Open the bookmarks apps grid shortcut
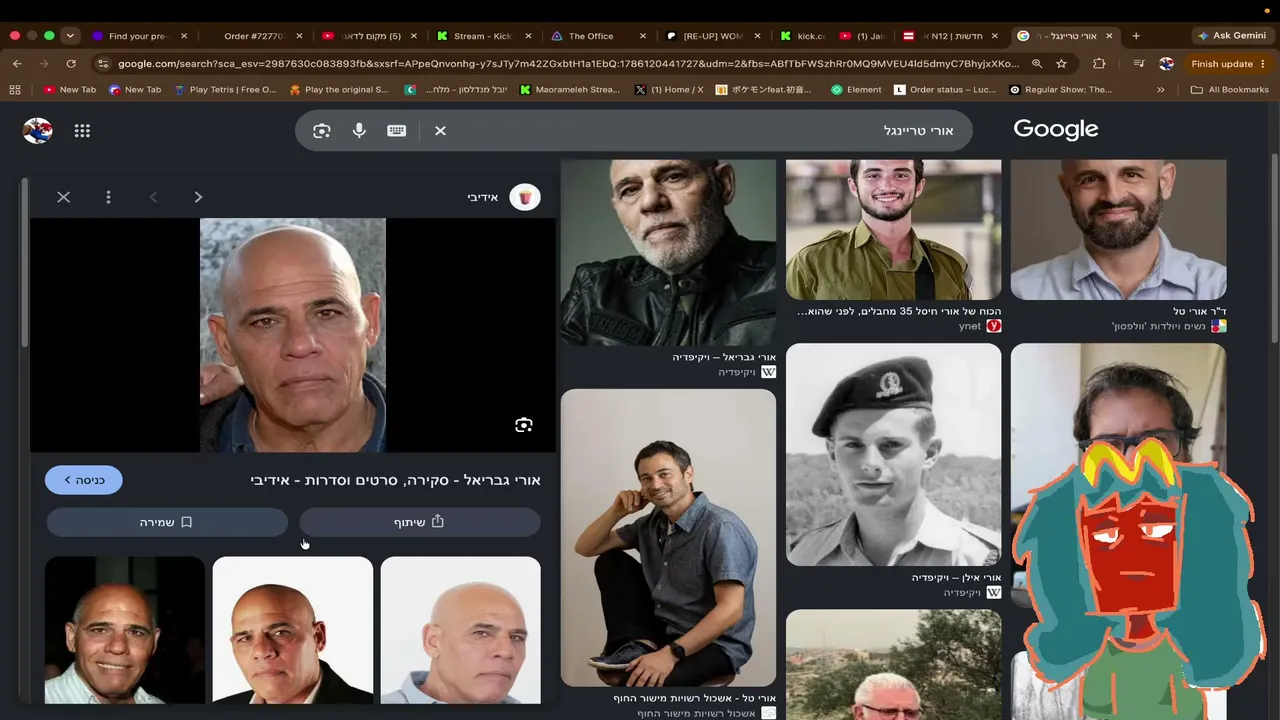Screen dimensions: 1280x720 (15, 89)
